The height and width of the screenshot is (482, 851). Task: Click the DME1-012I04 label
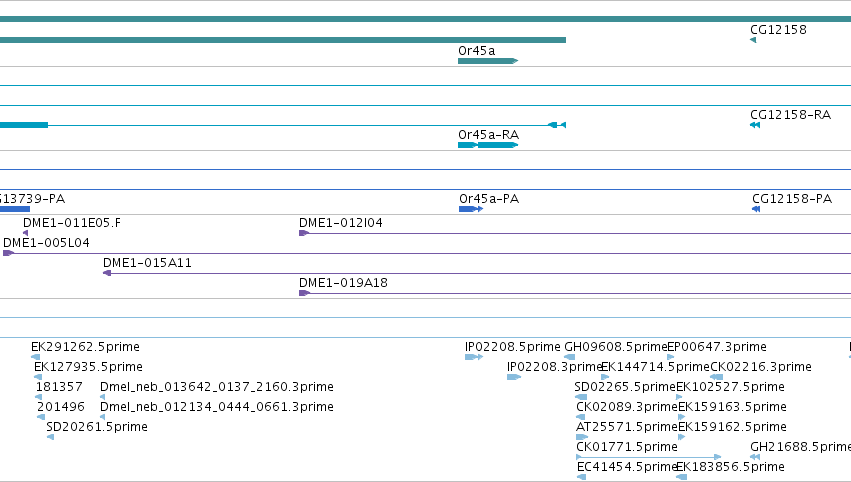[x=340, y=223]
